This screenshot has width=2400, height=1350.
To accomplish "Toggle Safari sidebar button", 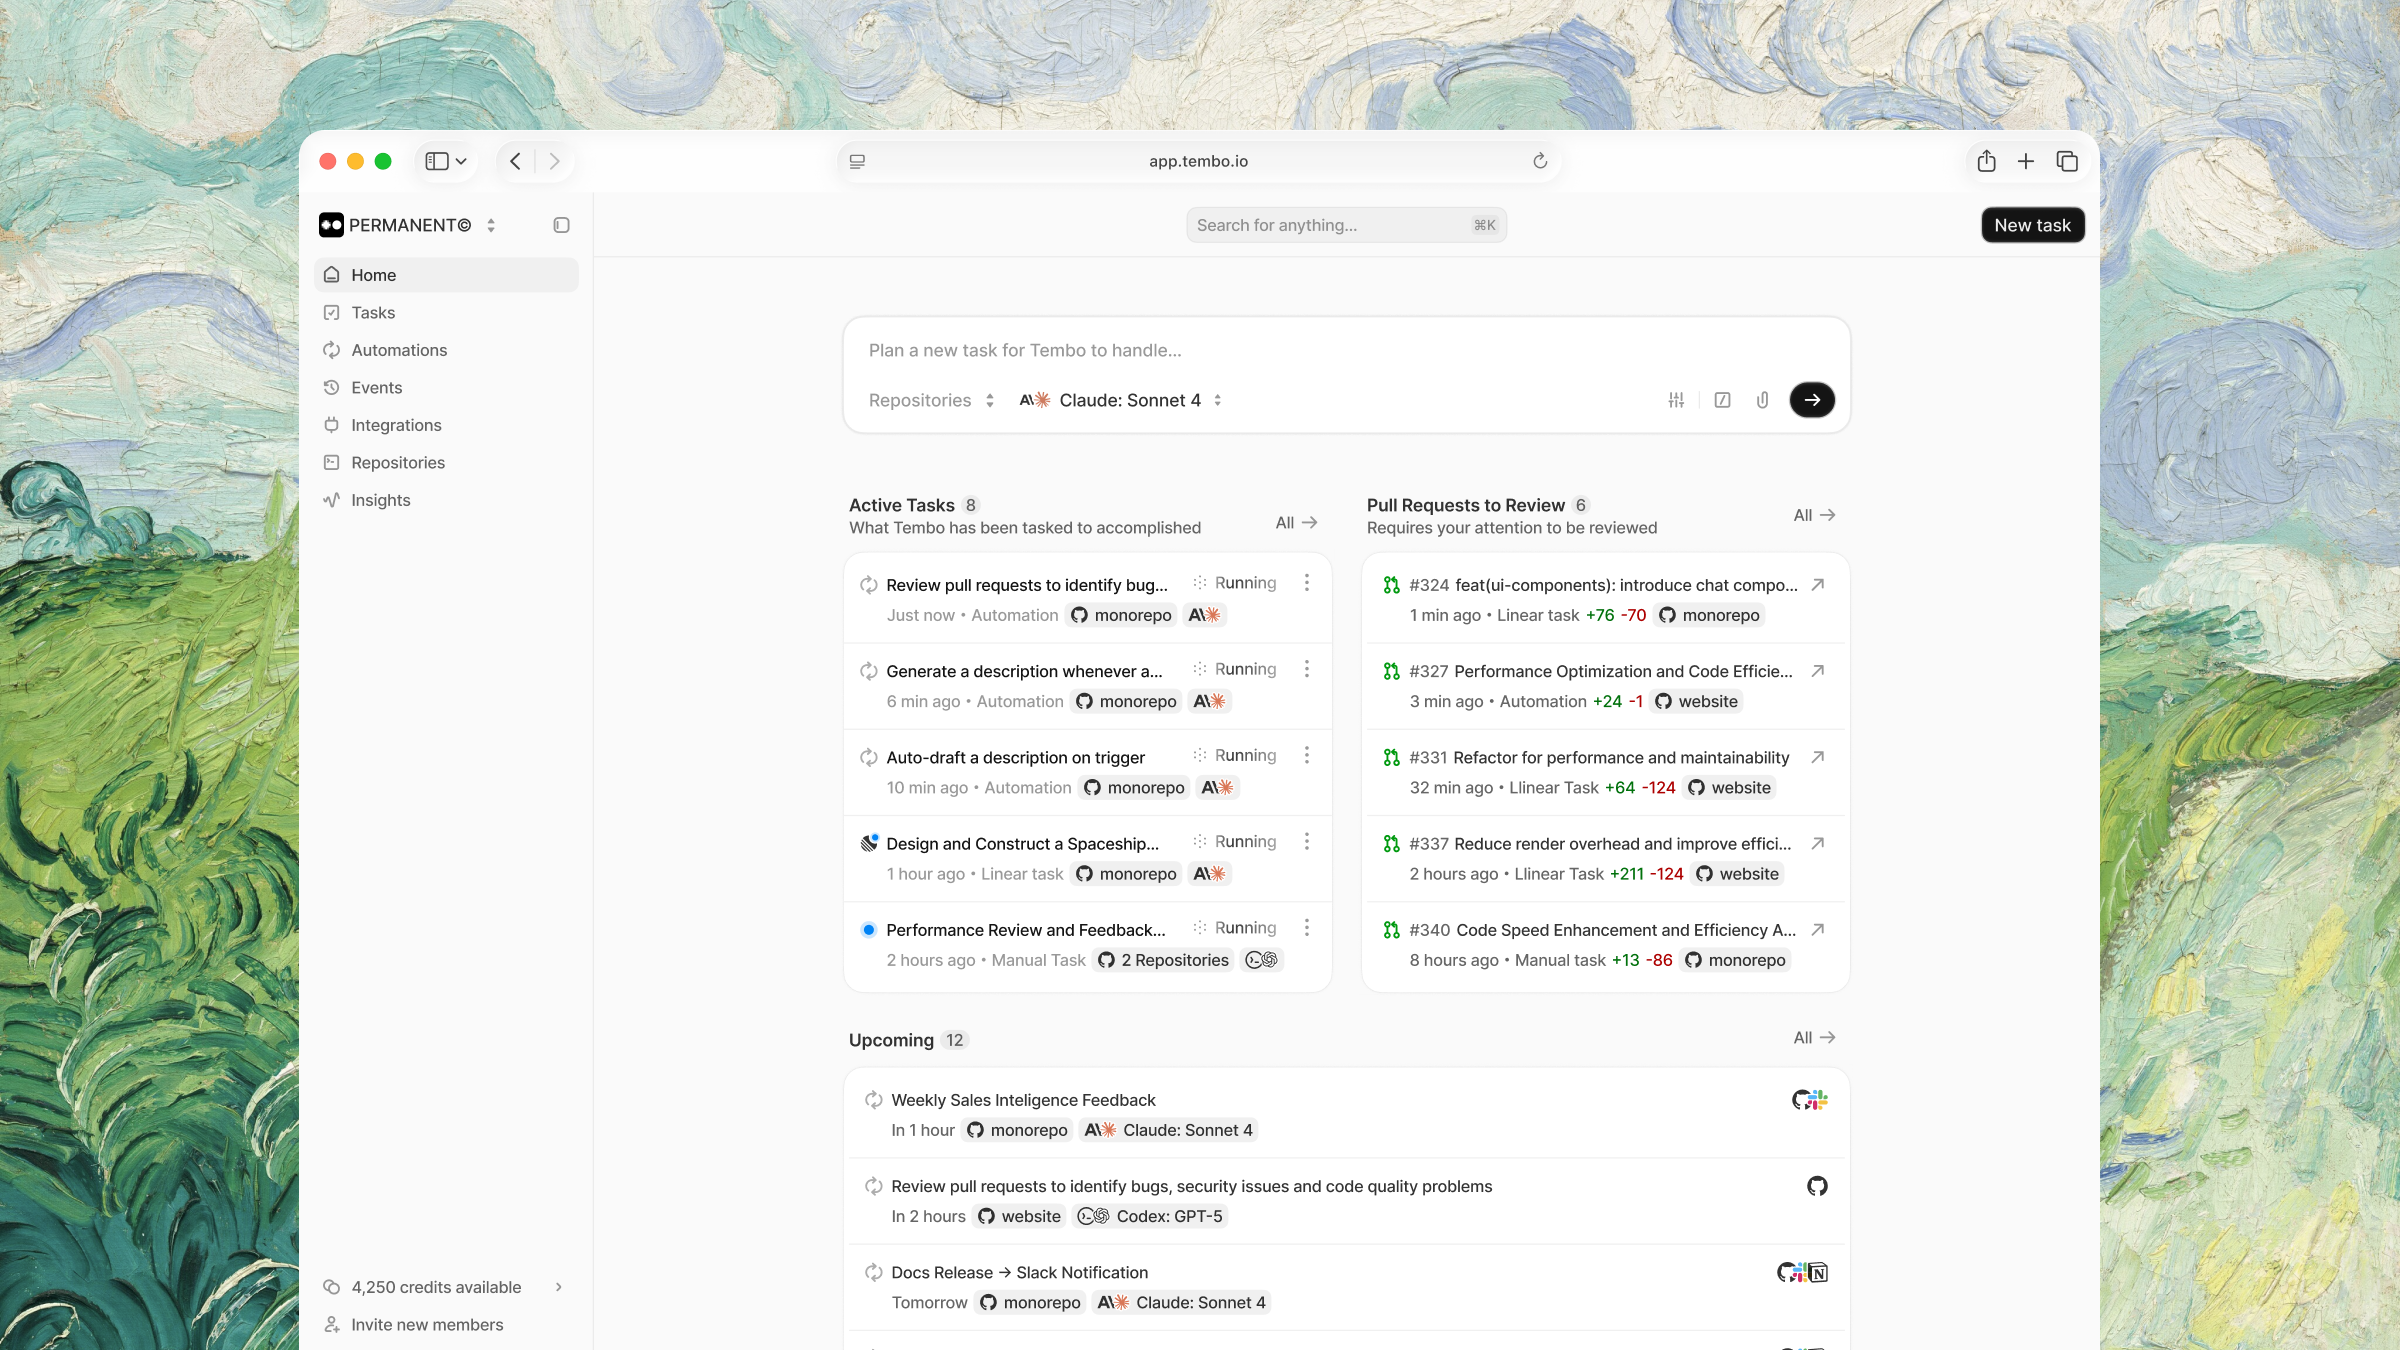I will tap(437, 161).
